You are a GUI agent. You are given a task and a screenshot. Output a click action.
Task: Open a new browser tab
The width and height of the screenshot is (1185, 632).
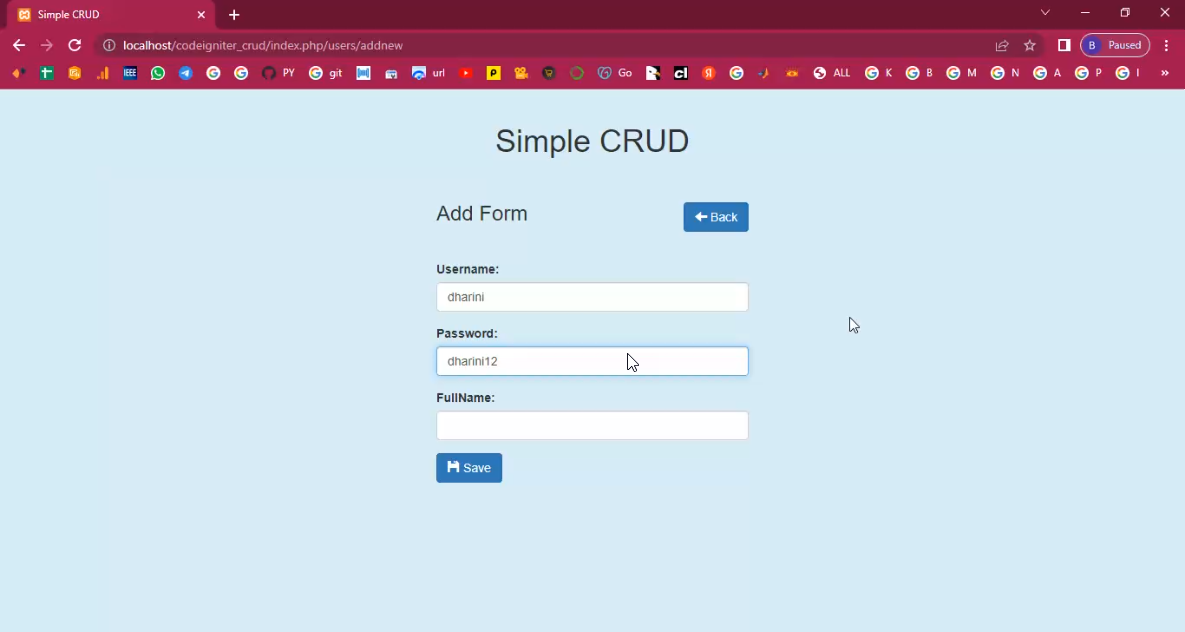click(x=234, y=15)
